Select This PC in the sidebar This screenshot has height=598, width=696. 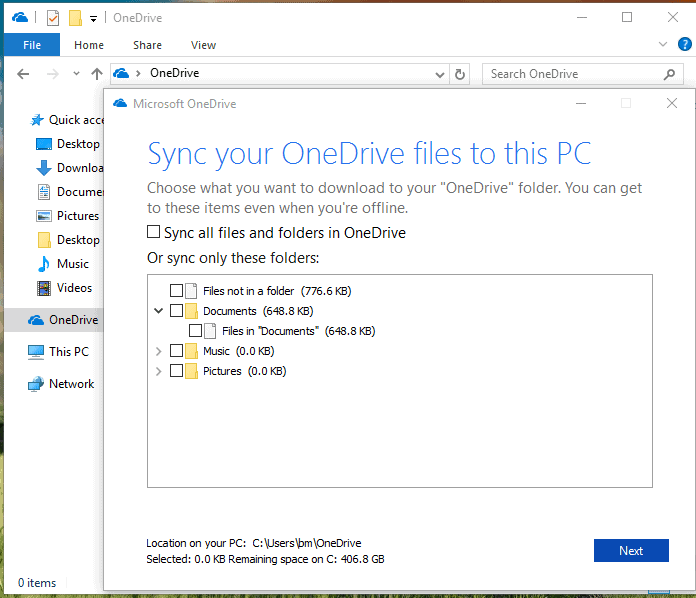[58, 352]
